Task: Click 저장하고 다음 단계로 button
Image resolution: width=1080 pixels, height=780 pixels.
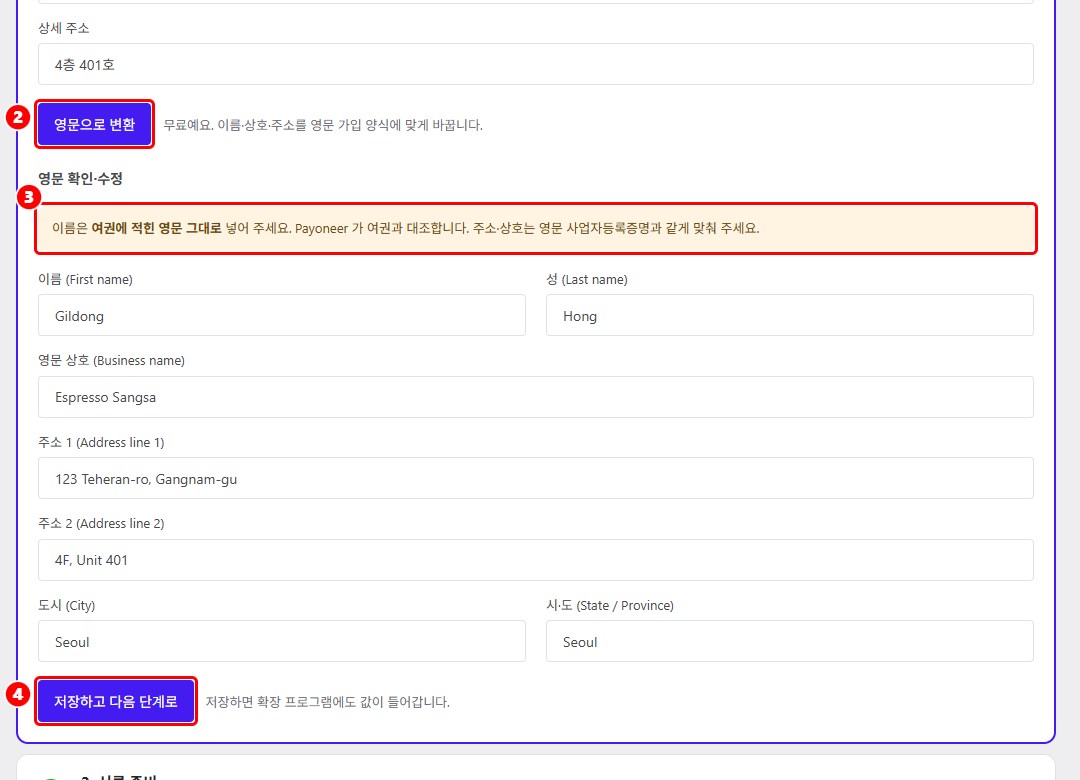Action: 116,701
